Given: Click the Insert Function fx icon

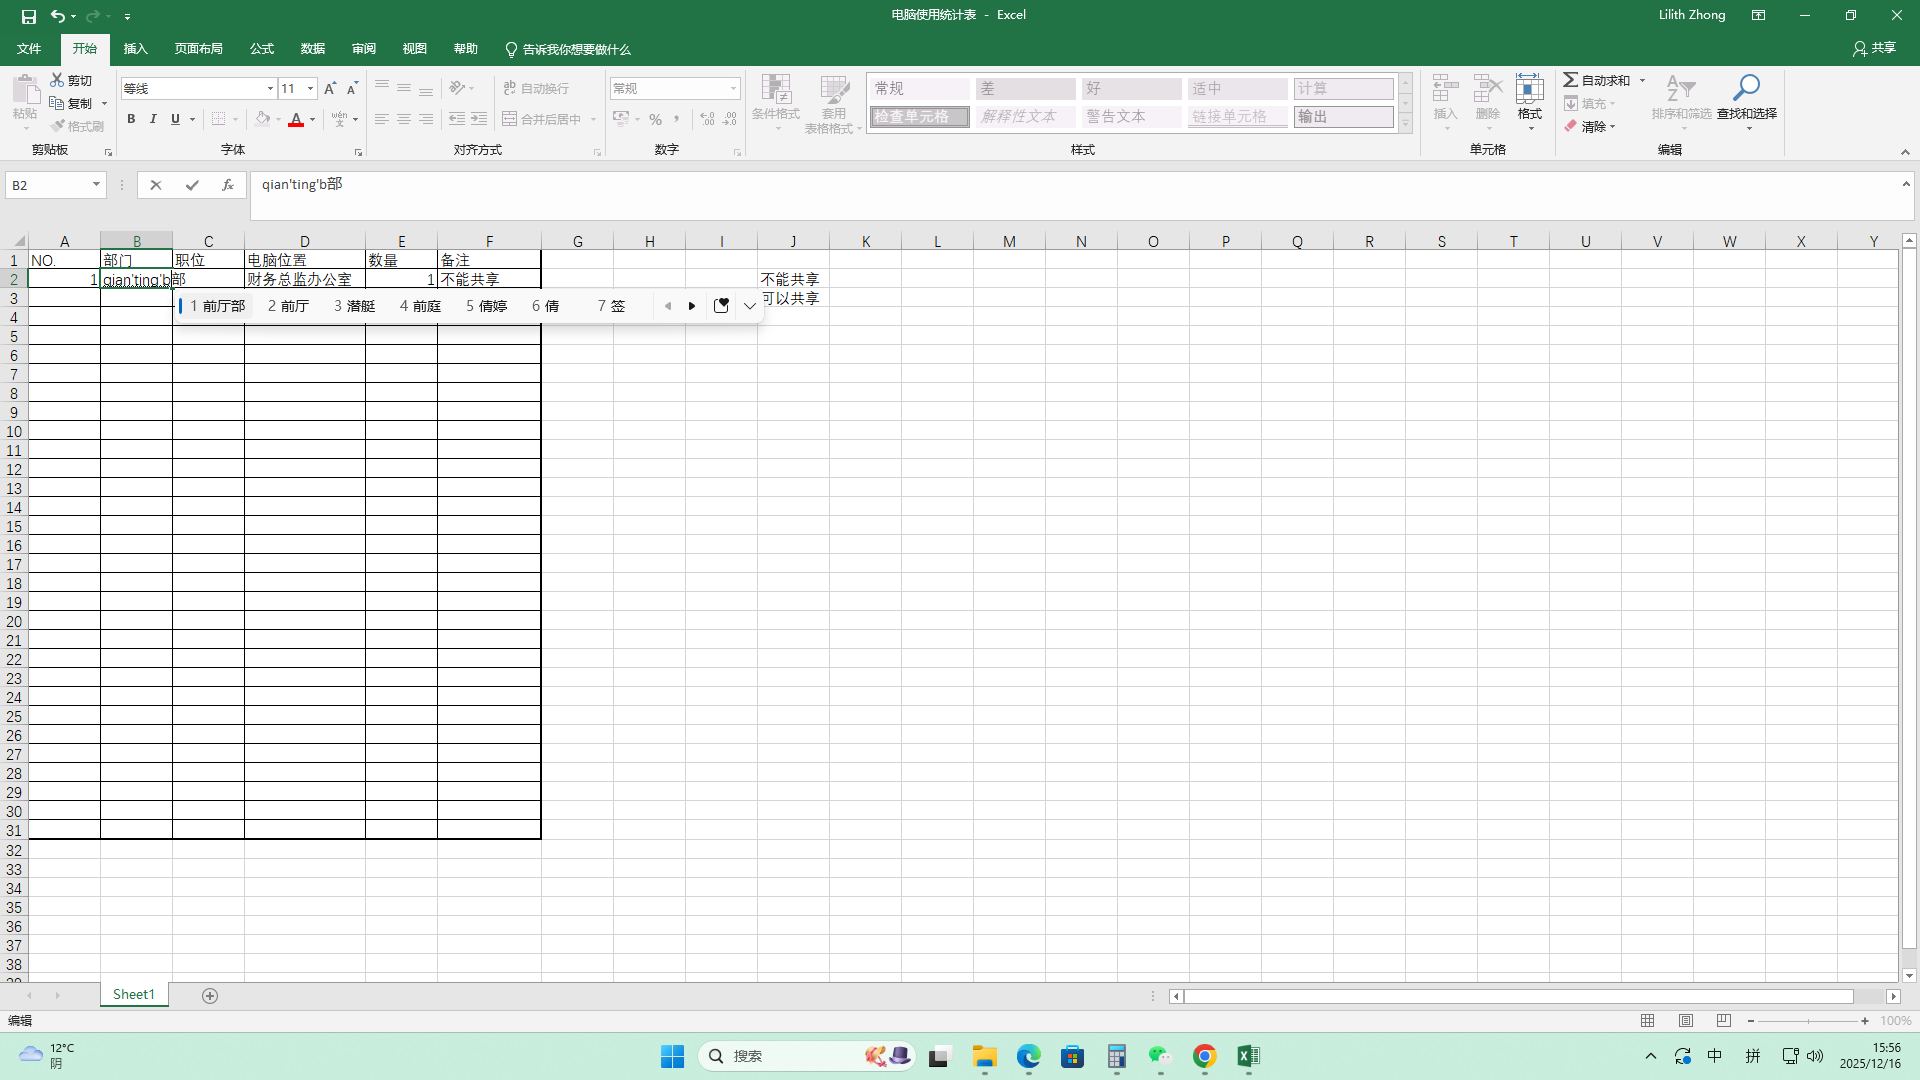Looking at the screenshot, I should 228,185.
